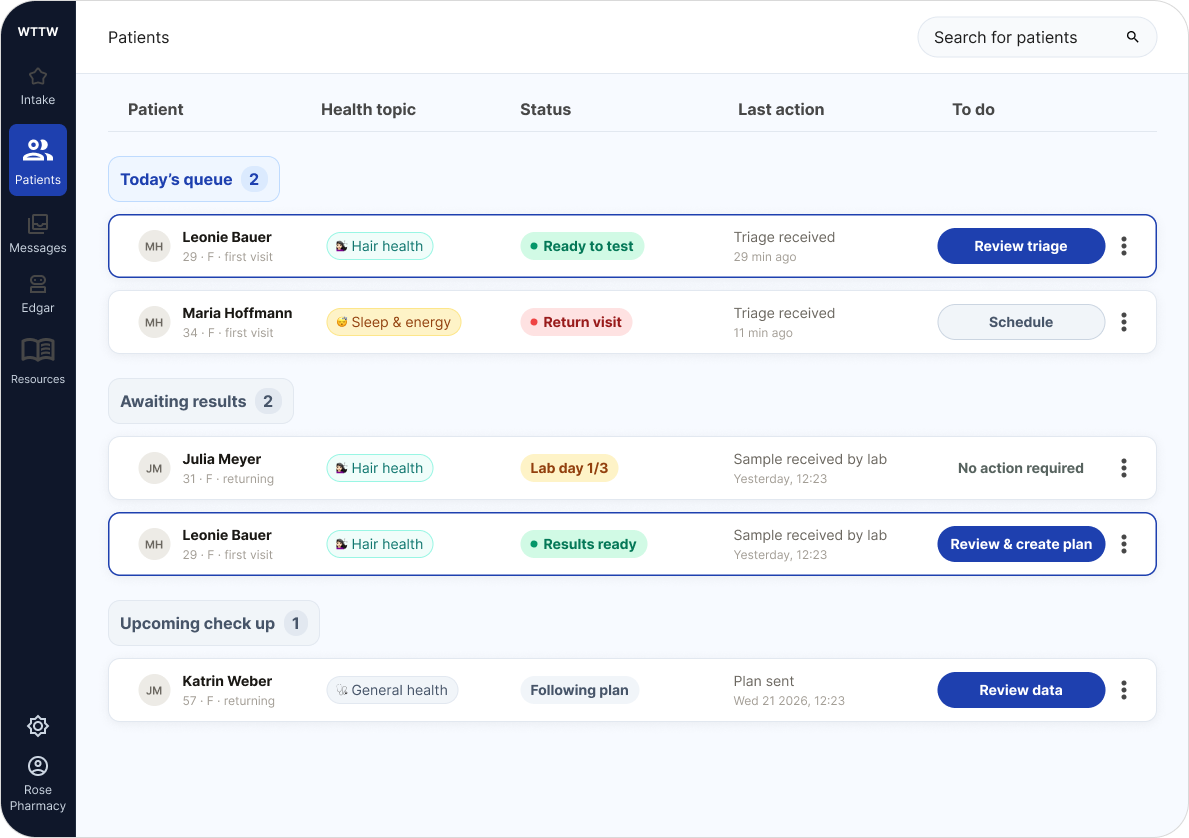Image resolution: width=1189 pixels, height=838 pixels.
Task: Open the three-dot menu for Julia Meyer
Action: click(1124, 468)
